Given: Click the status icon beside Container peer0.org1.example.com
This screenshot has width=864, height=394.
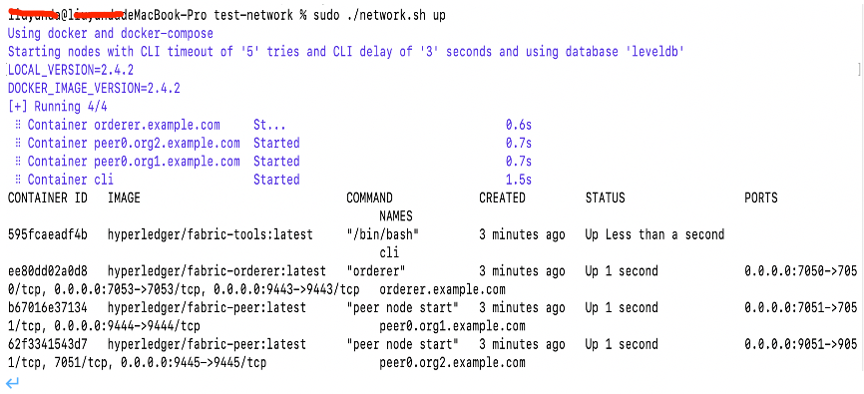Looking at the screenshot, I should (18, 161).
